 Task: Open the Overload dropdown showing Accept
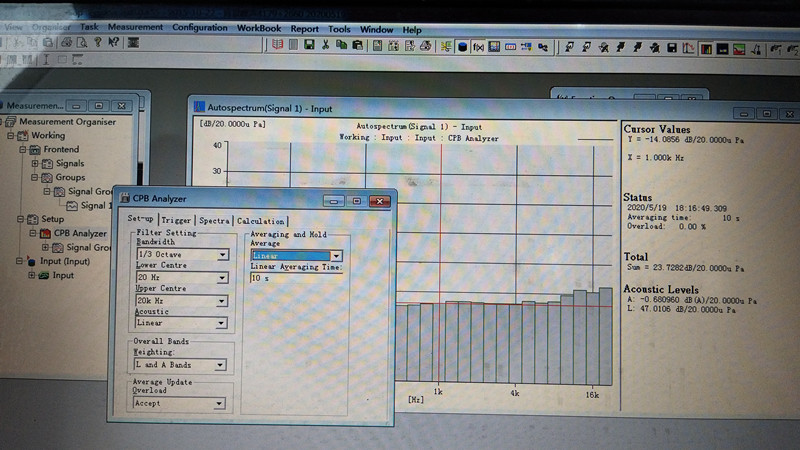[x=220, y=404]
